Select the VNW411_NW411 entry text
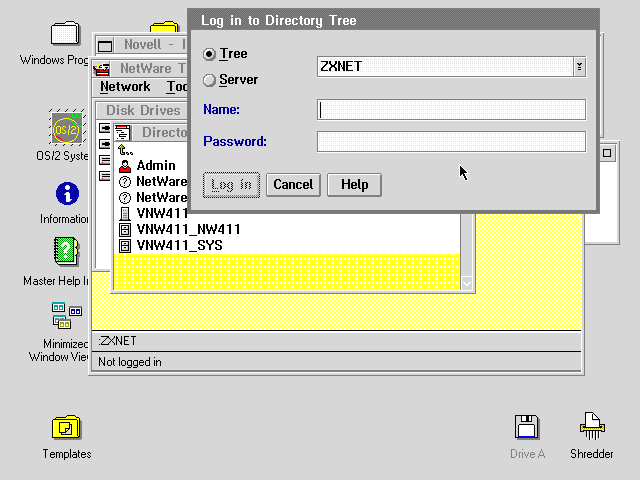Image resolution: width=640 pixels, height=480 pixels. pos(189,229)
